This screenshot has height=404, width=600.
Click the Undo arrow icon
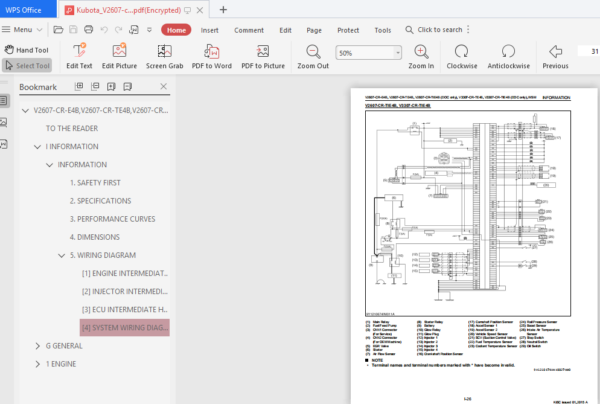[x=104, y=29]
